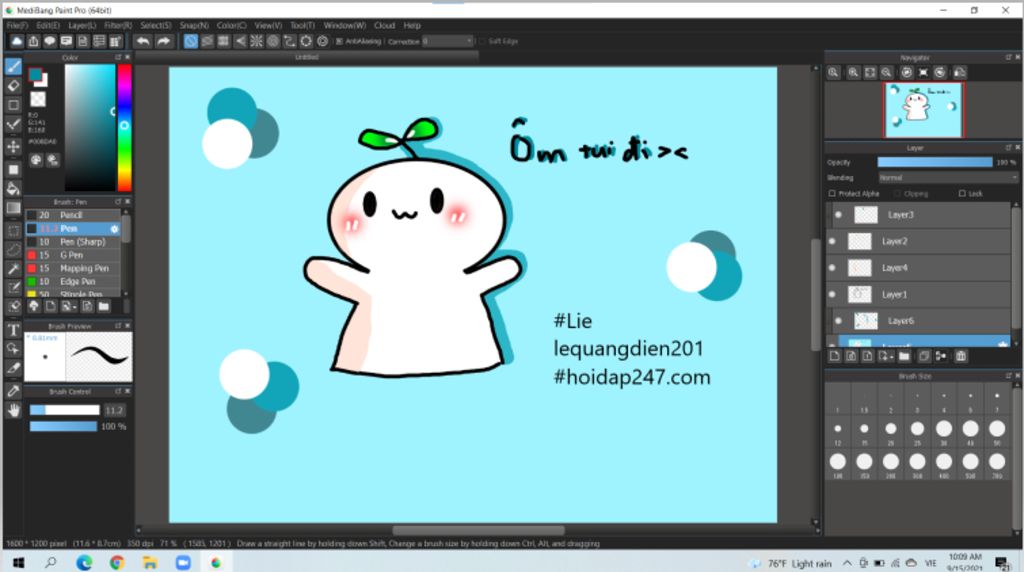
Task: Click the rainbow hue slider bar
Action: pyautogui.click(x=124, y=127)
